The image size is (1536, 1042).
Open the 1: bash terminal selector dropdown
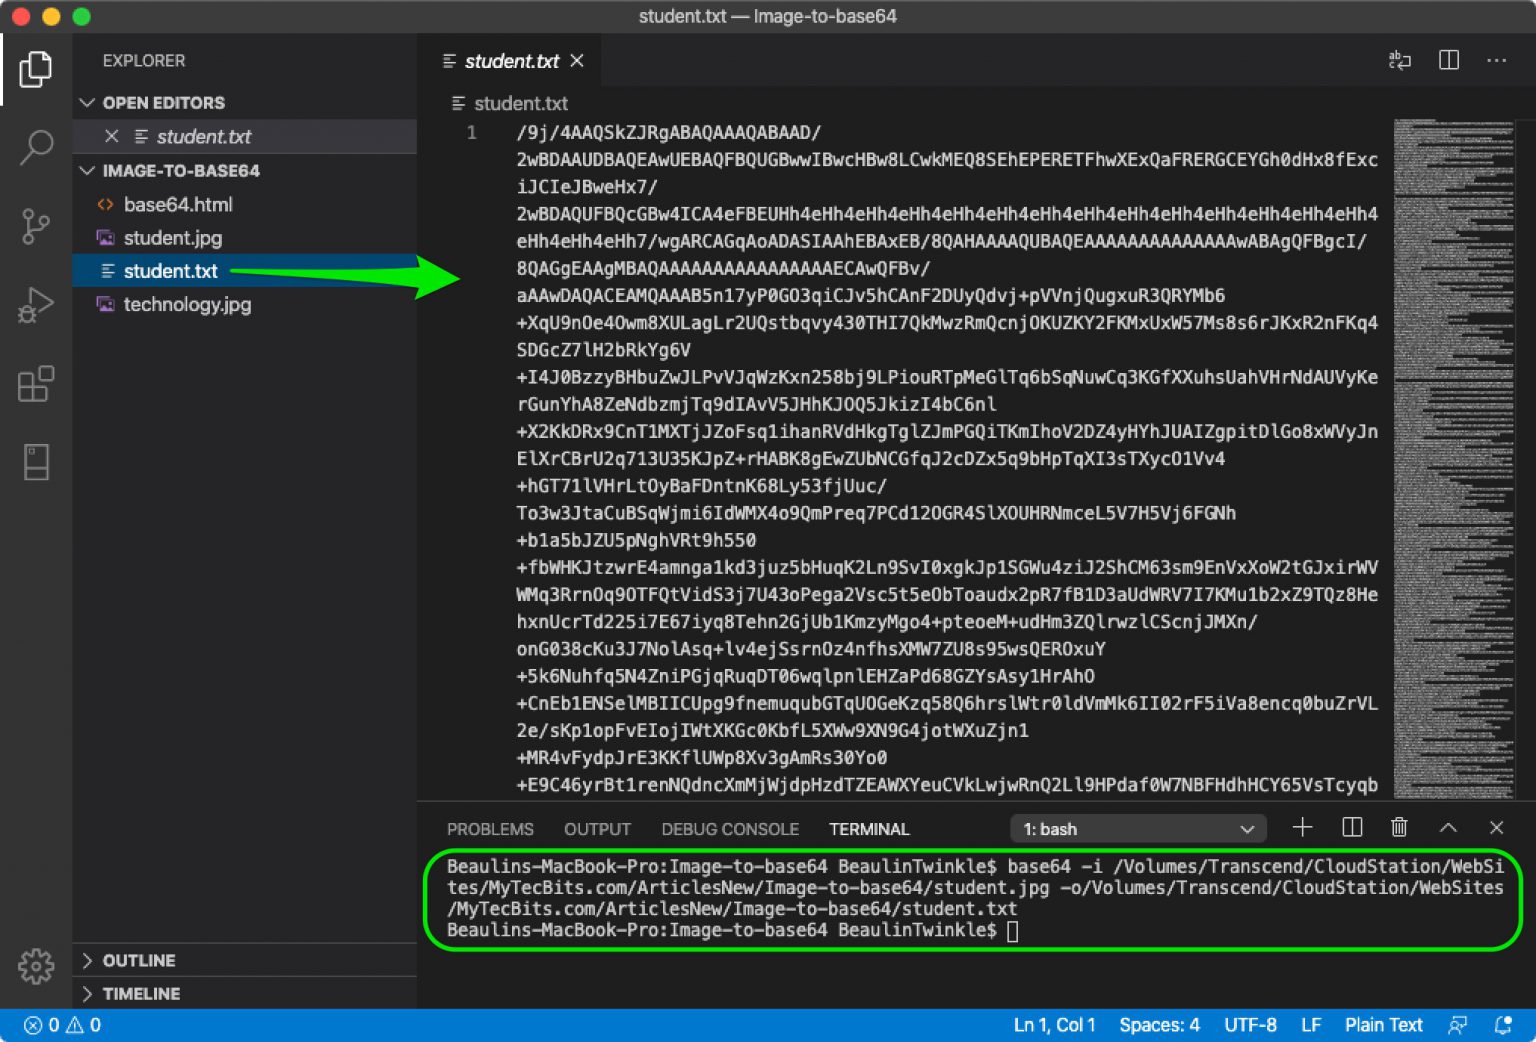click(x=1138, y=829)
